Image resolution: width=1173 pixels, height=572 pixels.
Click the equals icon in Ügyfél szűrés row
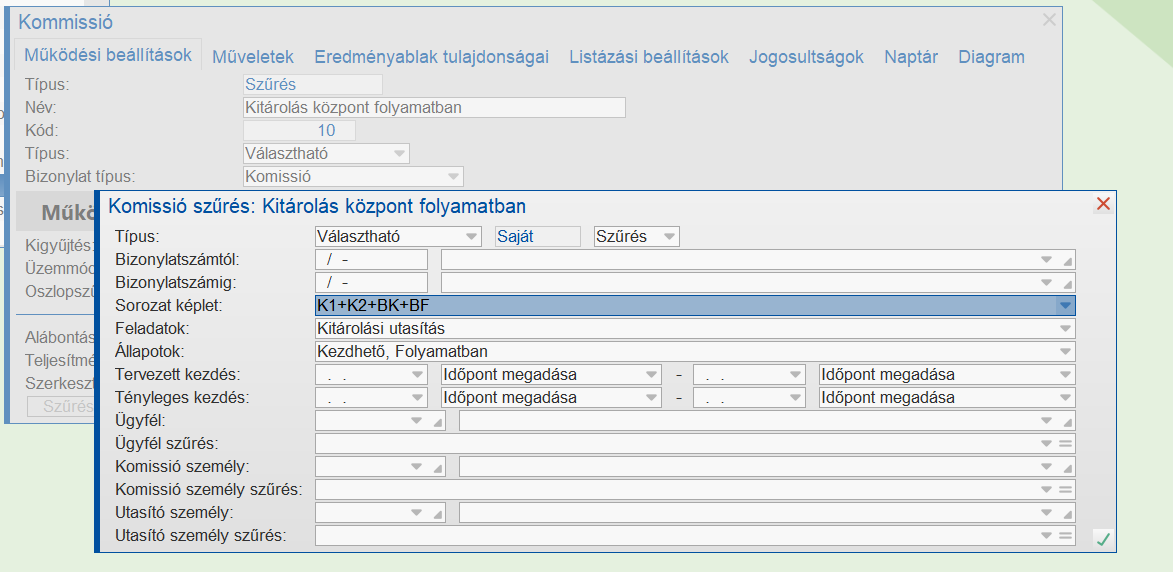(x=1065, y=443)
